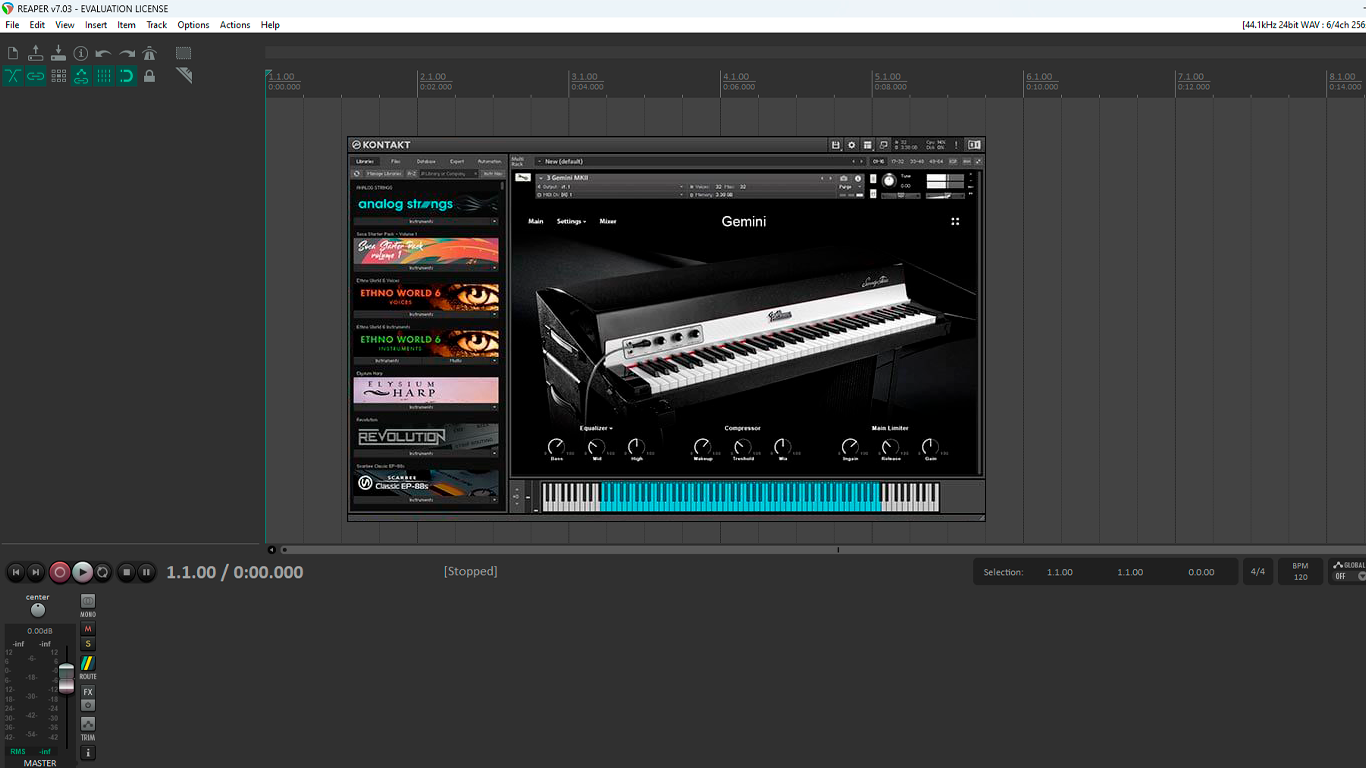Save the project with the download-arrow icon

tap(58, 53)
